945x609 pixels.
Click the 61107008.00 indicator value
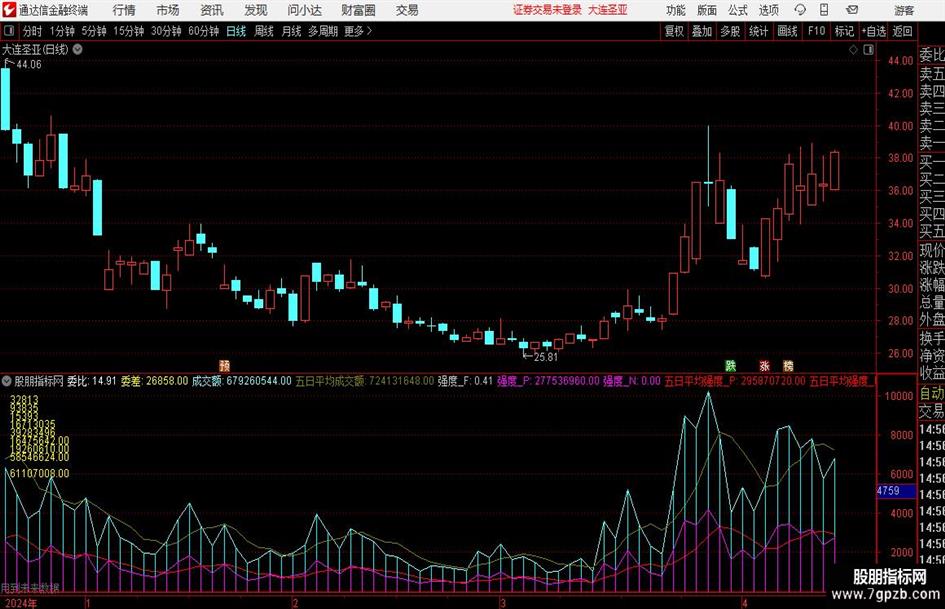point(39,473)
